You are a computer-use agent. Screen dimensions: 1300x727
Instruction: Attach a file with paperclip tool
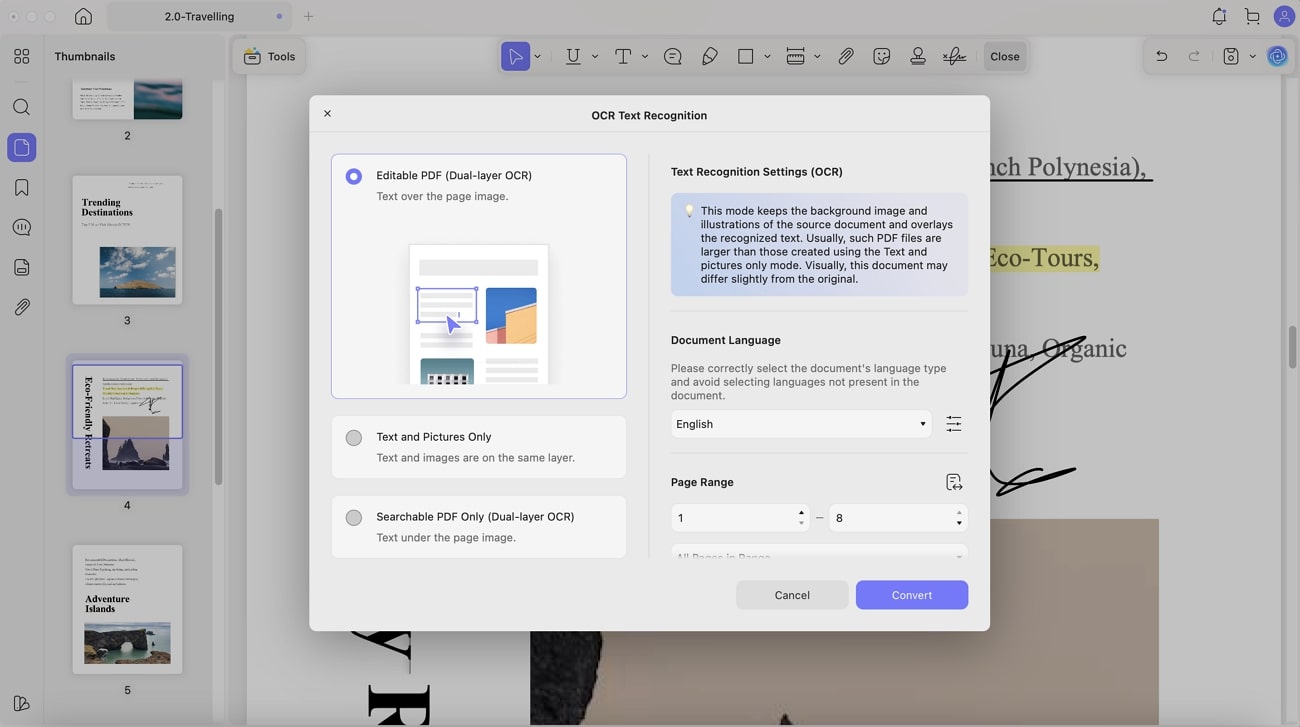846,57
